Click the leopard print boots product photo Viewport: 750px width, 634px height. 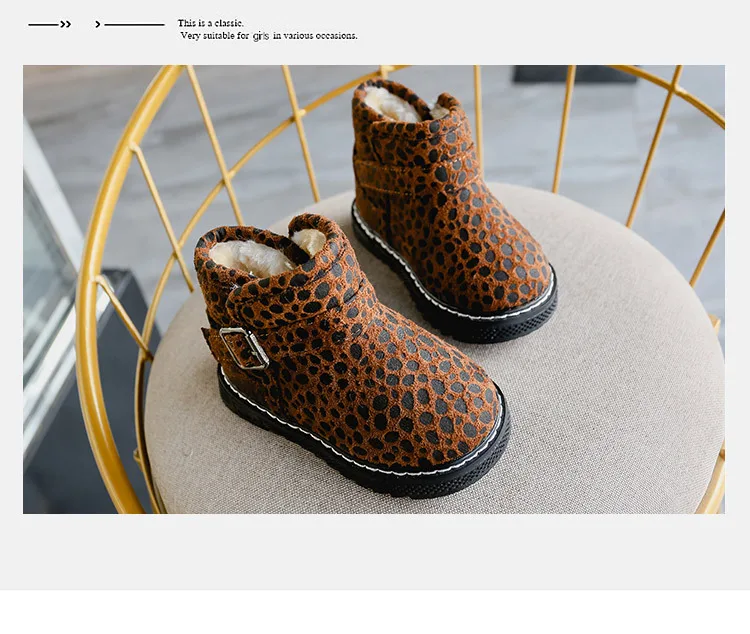coord(374,289)
